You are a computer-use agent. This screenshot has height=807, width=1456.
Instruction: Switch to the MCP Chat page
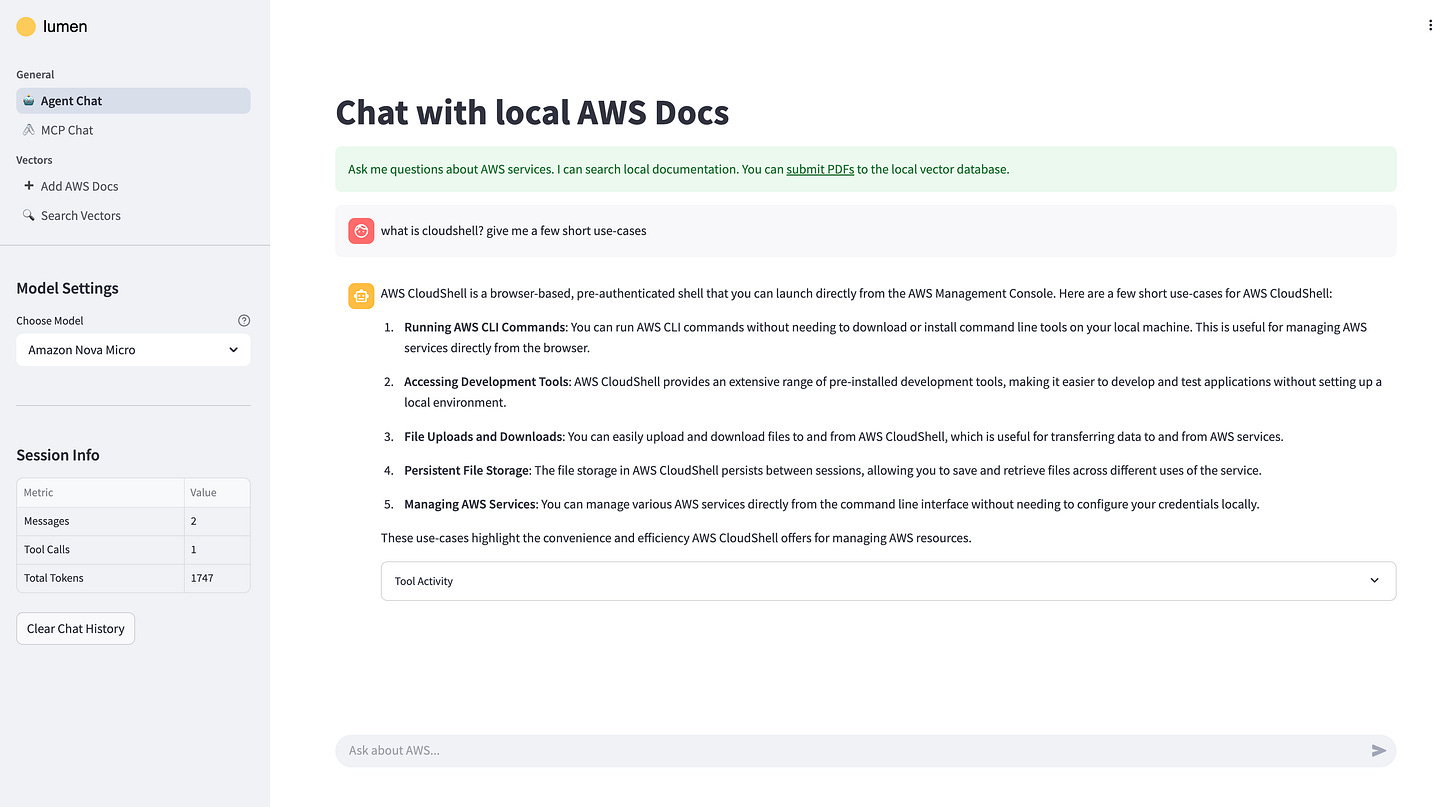click(x=133, y=130)
